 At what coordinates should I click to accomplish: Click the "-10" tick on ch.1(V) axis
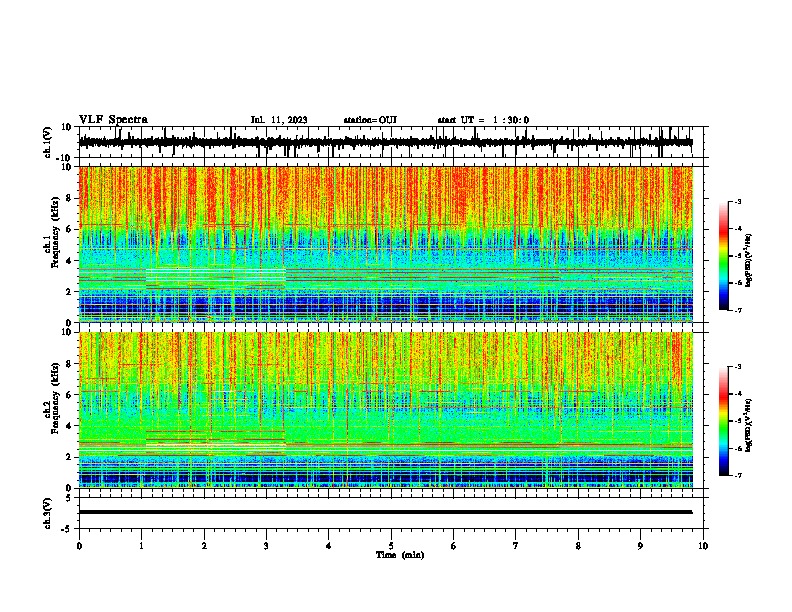coord(65,158)
